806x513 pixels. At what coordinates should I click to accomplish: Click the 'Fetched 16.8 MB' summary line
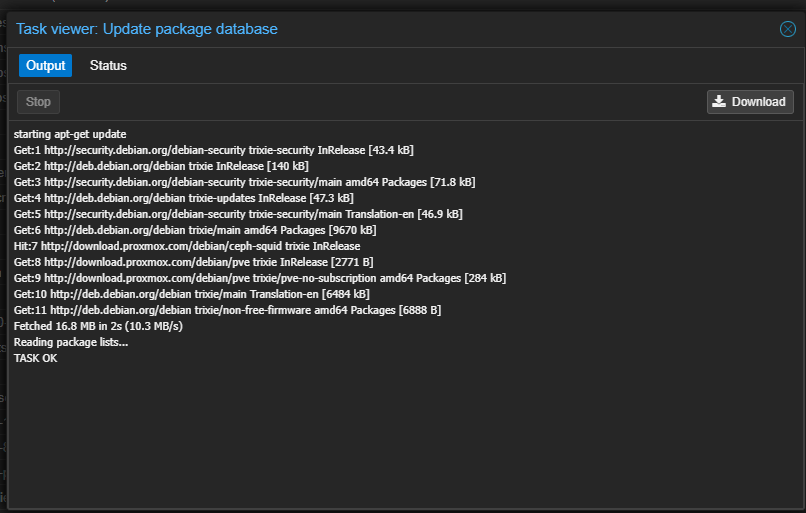(96, 326)
